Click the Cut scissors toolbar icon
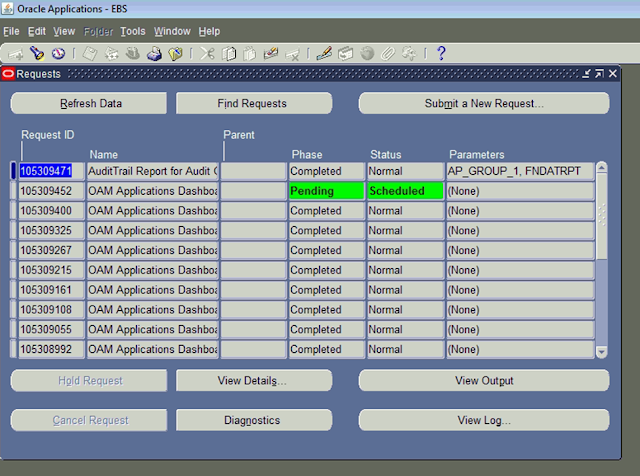Viewport: 640px width, 476px height. coord(207,53)
